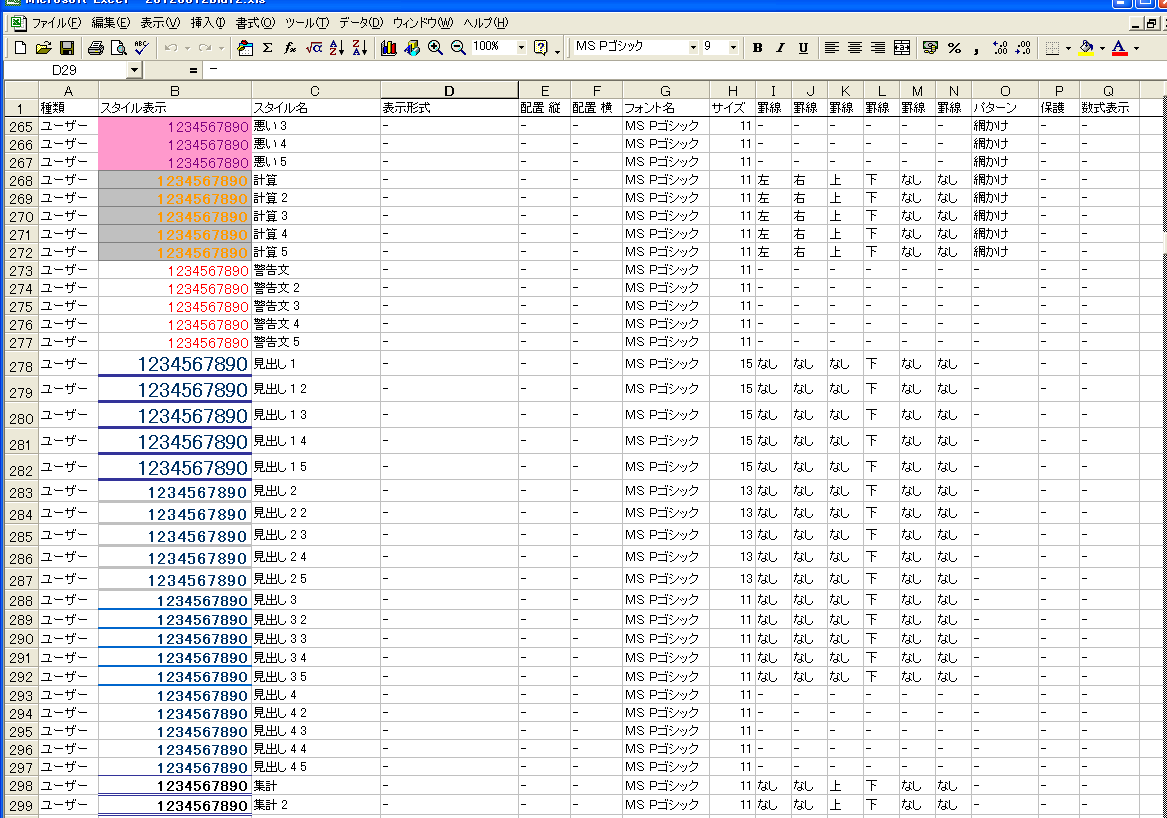Screen dimensions: 1167x818
Task: Select the 警告文 3 cell
Action: tap(316, 306)
